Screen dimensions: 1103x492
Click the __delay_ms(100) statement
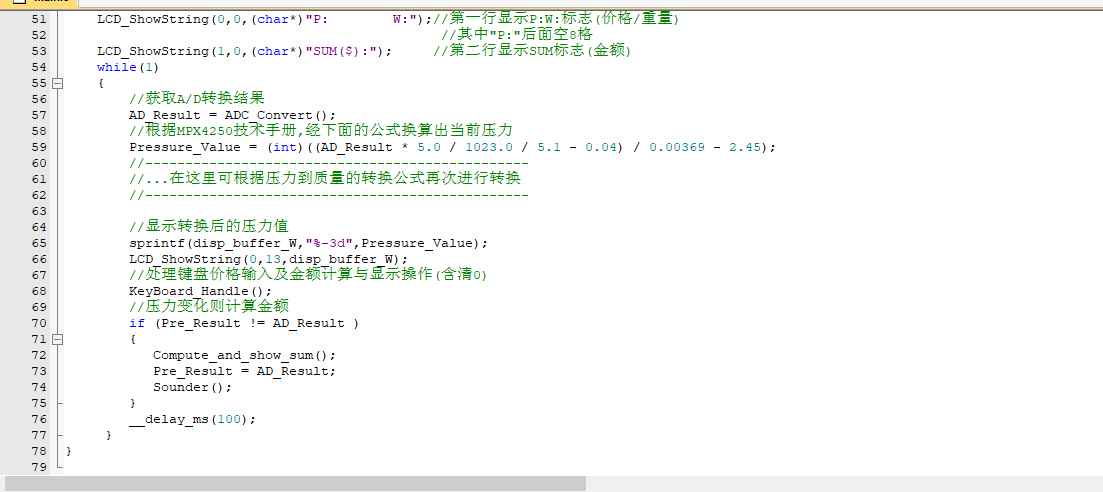(192, 419)
